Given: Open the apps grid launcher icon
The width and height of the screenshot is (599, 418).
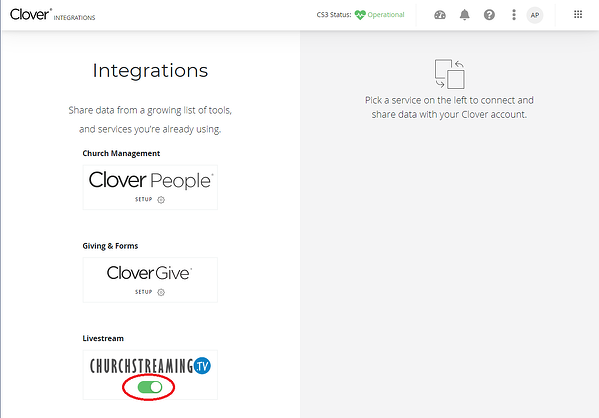Looking at the screenshot, I should [x=578, y=15].
